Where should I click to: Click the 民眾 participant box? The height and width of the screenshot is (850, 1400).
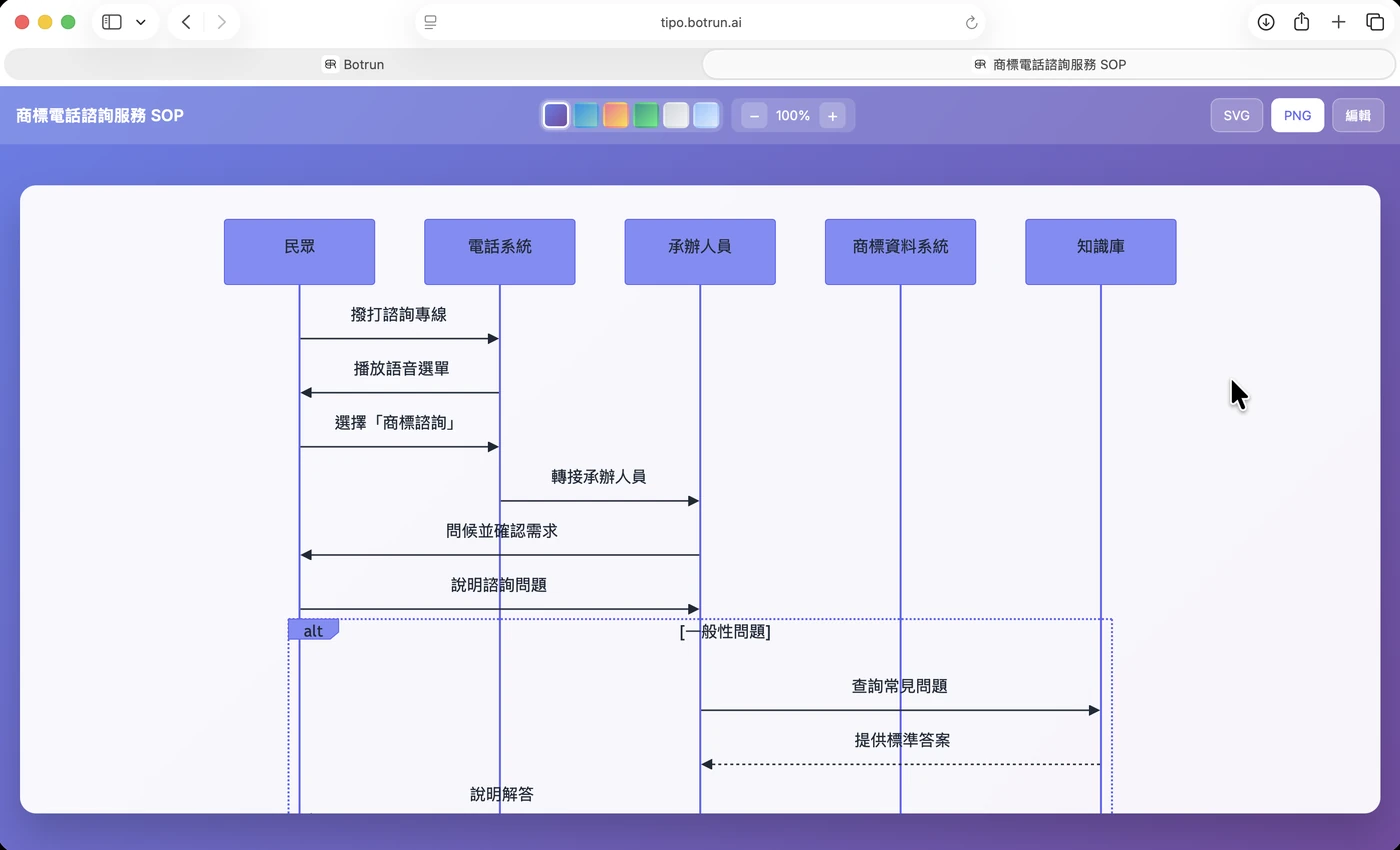[299, 252]
